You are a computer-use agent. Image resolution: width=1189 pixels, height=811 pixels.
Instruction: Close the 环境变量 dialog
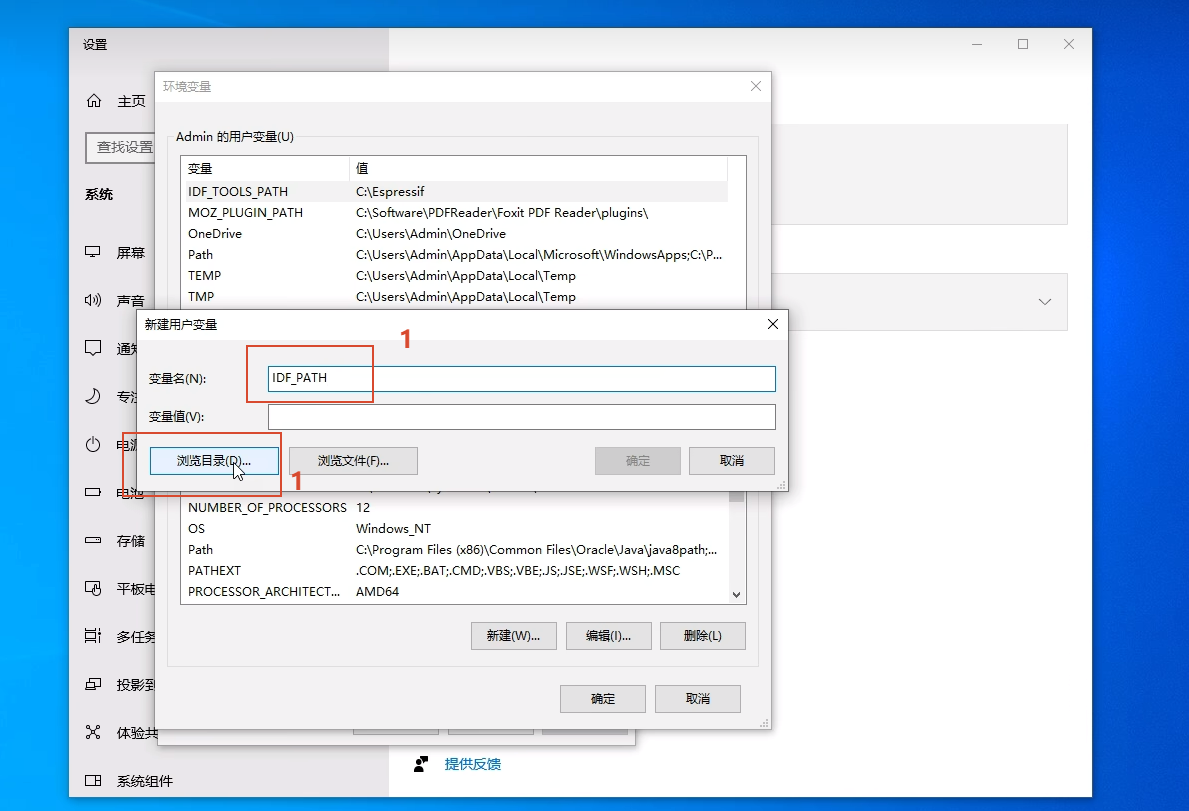pyautogui.click(x=756, y=86)
